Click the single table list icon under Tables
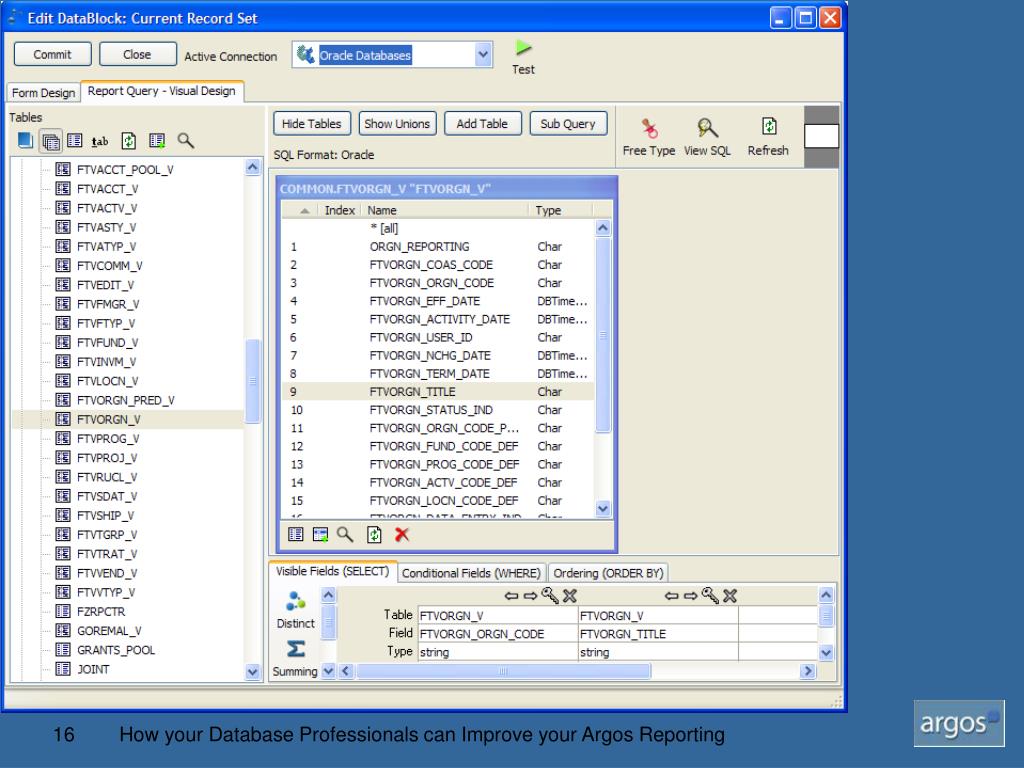Image resolution: width=1024 pixels, height=768 pixels. 75,140
